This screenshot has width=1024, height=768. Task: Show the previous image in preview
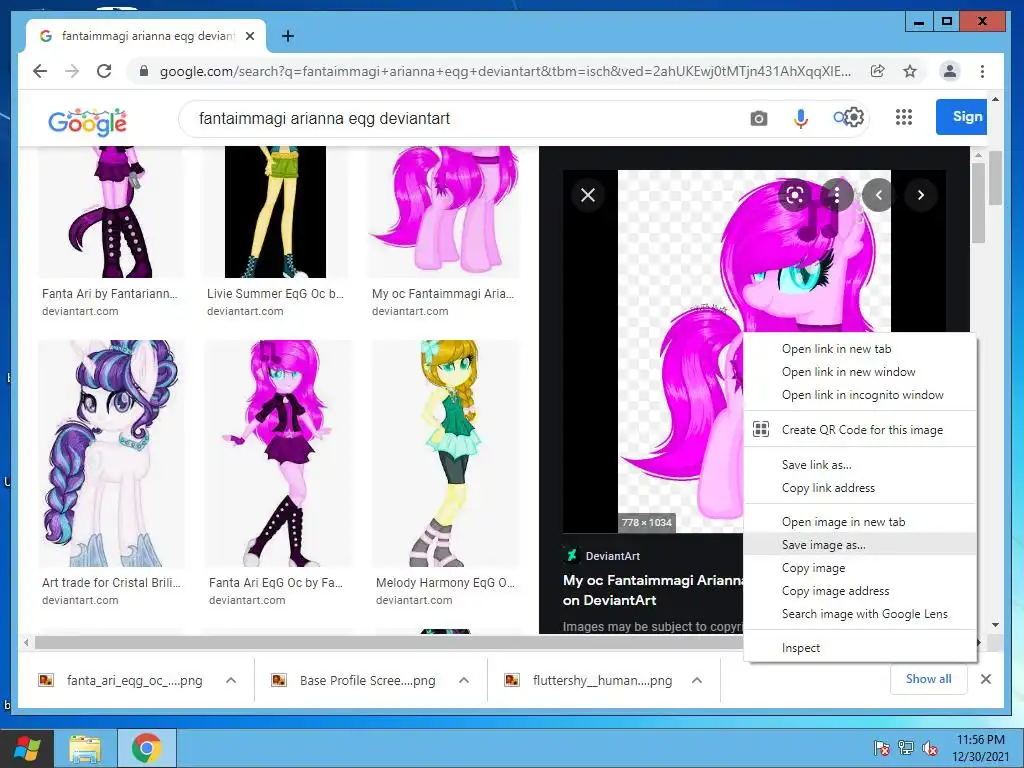878,195
